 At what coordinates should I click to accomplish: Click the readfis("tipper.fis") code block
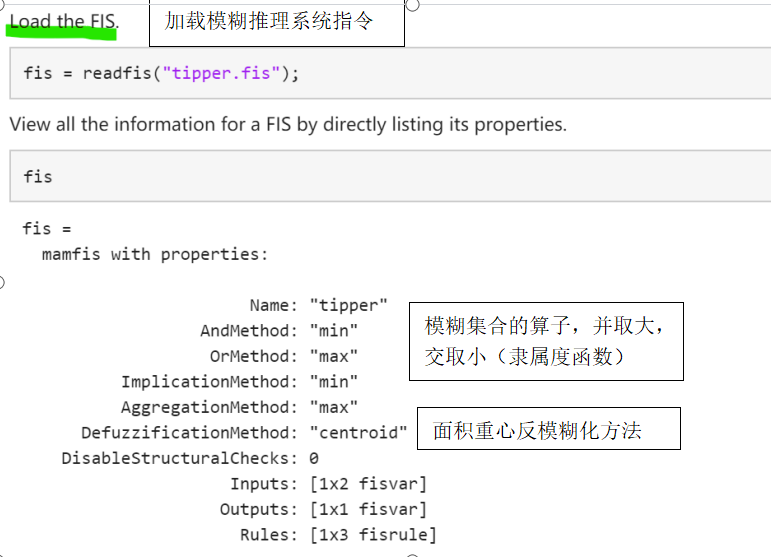(x=390, y=73)
